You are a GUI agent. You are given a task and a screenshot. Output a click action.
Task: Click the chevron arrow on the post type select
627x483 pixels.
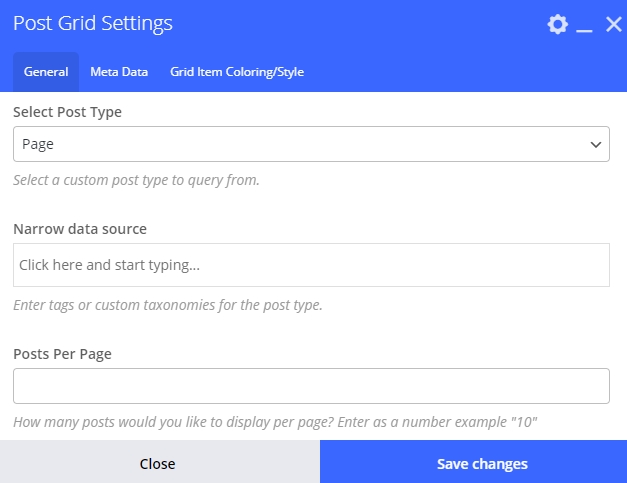(596, 145)
